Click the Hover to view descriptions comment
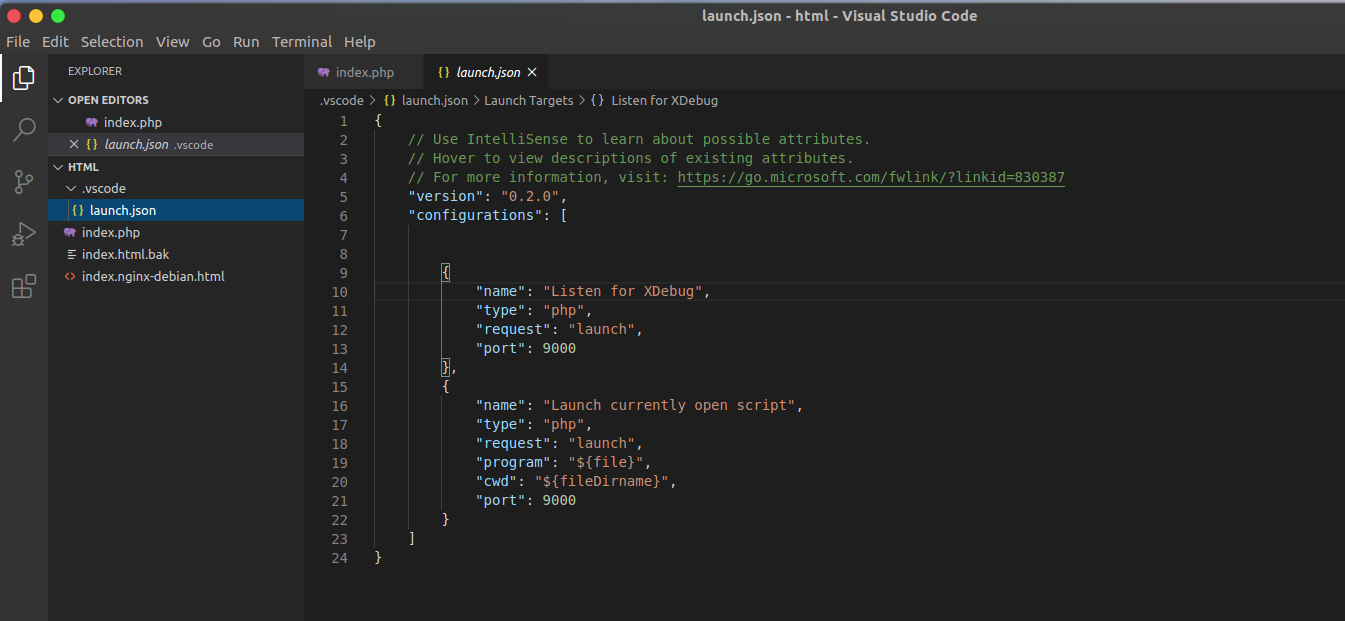Image resolution: width=1345 pixels, height=621 pixels. click(631, 158)
